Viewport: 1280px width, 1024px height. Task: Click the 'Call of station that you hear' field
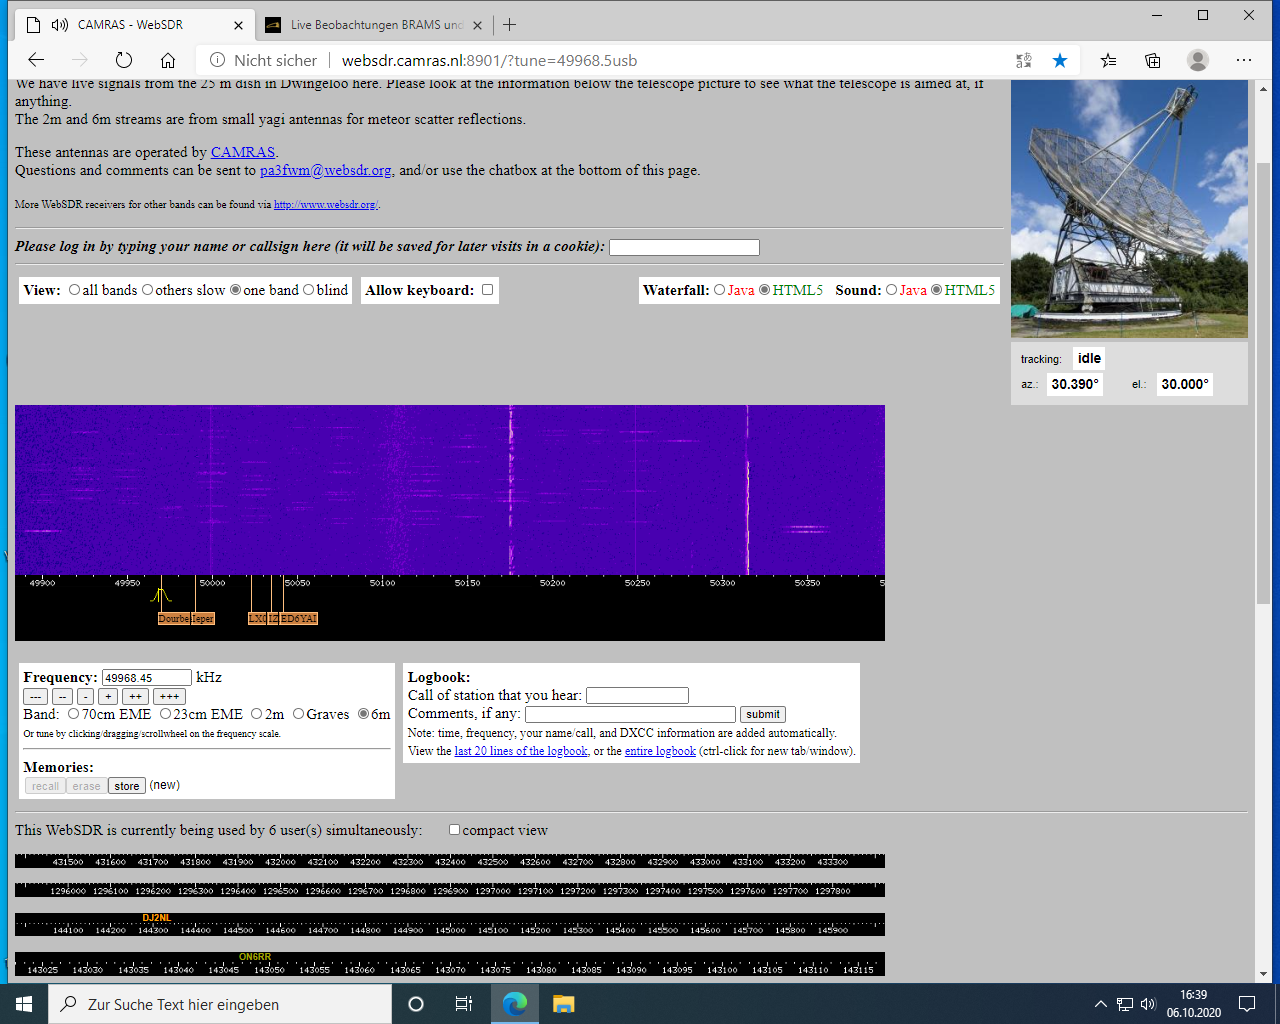click(637, 696)
